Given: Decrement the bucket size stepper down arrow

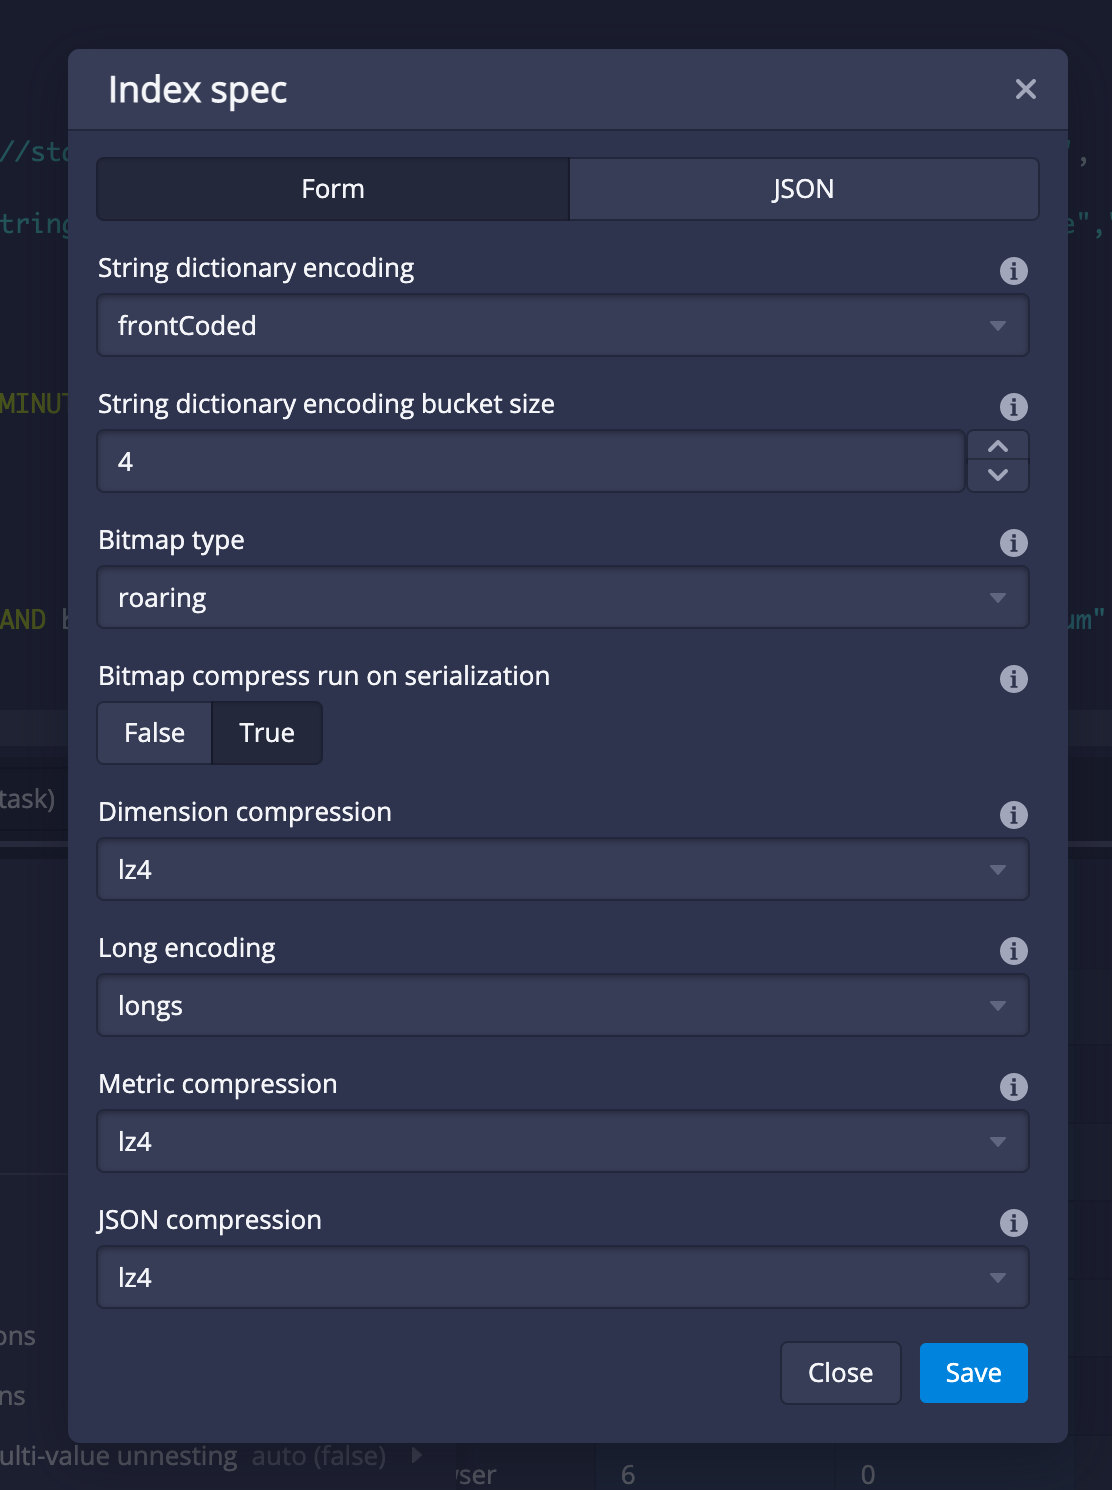Looking at the screenshot, I should (x=997, y=475).
